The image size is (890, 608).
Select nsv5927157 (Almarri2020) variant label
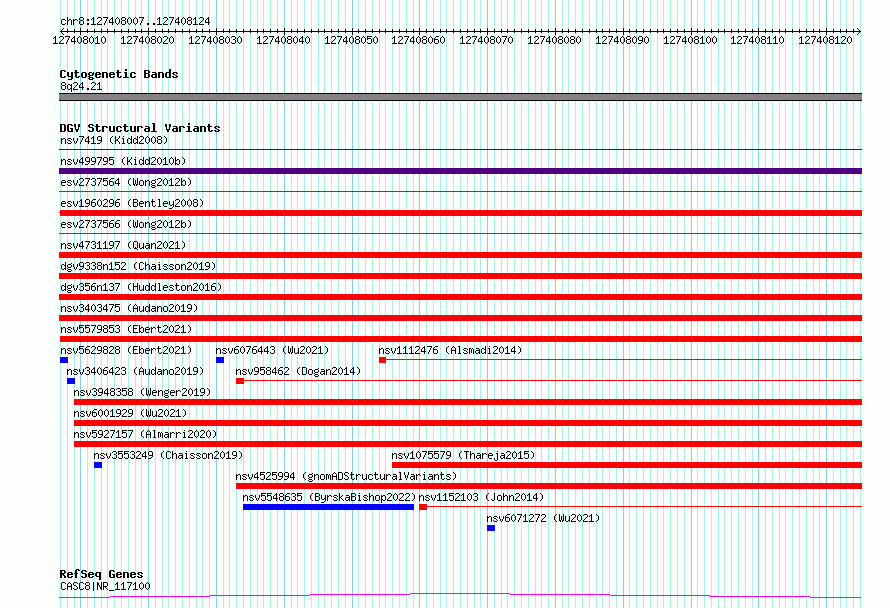pos(145,434)
